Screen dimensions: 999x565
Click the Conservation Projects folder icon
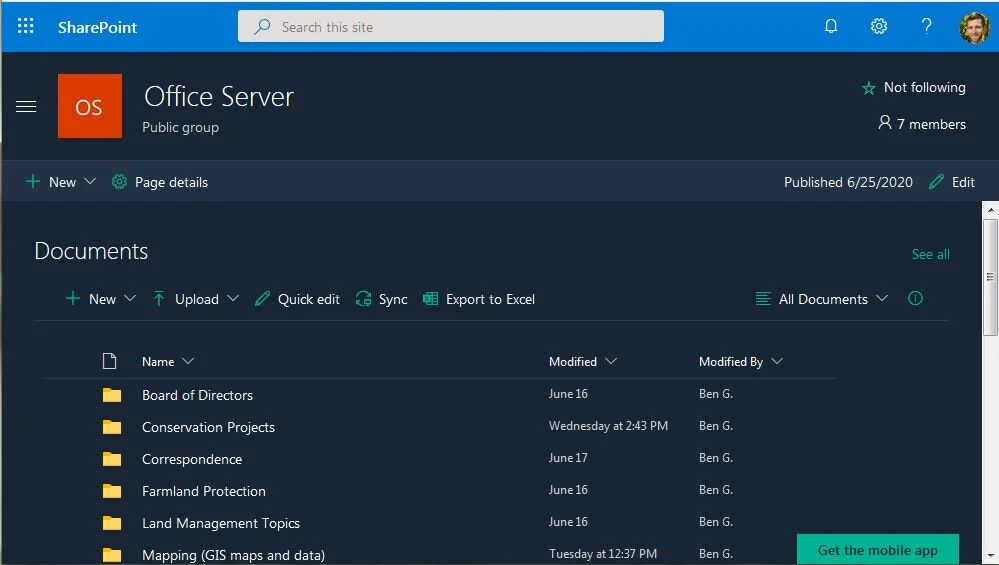pos(112,427)
